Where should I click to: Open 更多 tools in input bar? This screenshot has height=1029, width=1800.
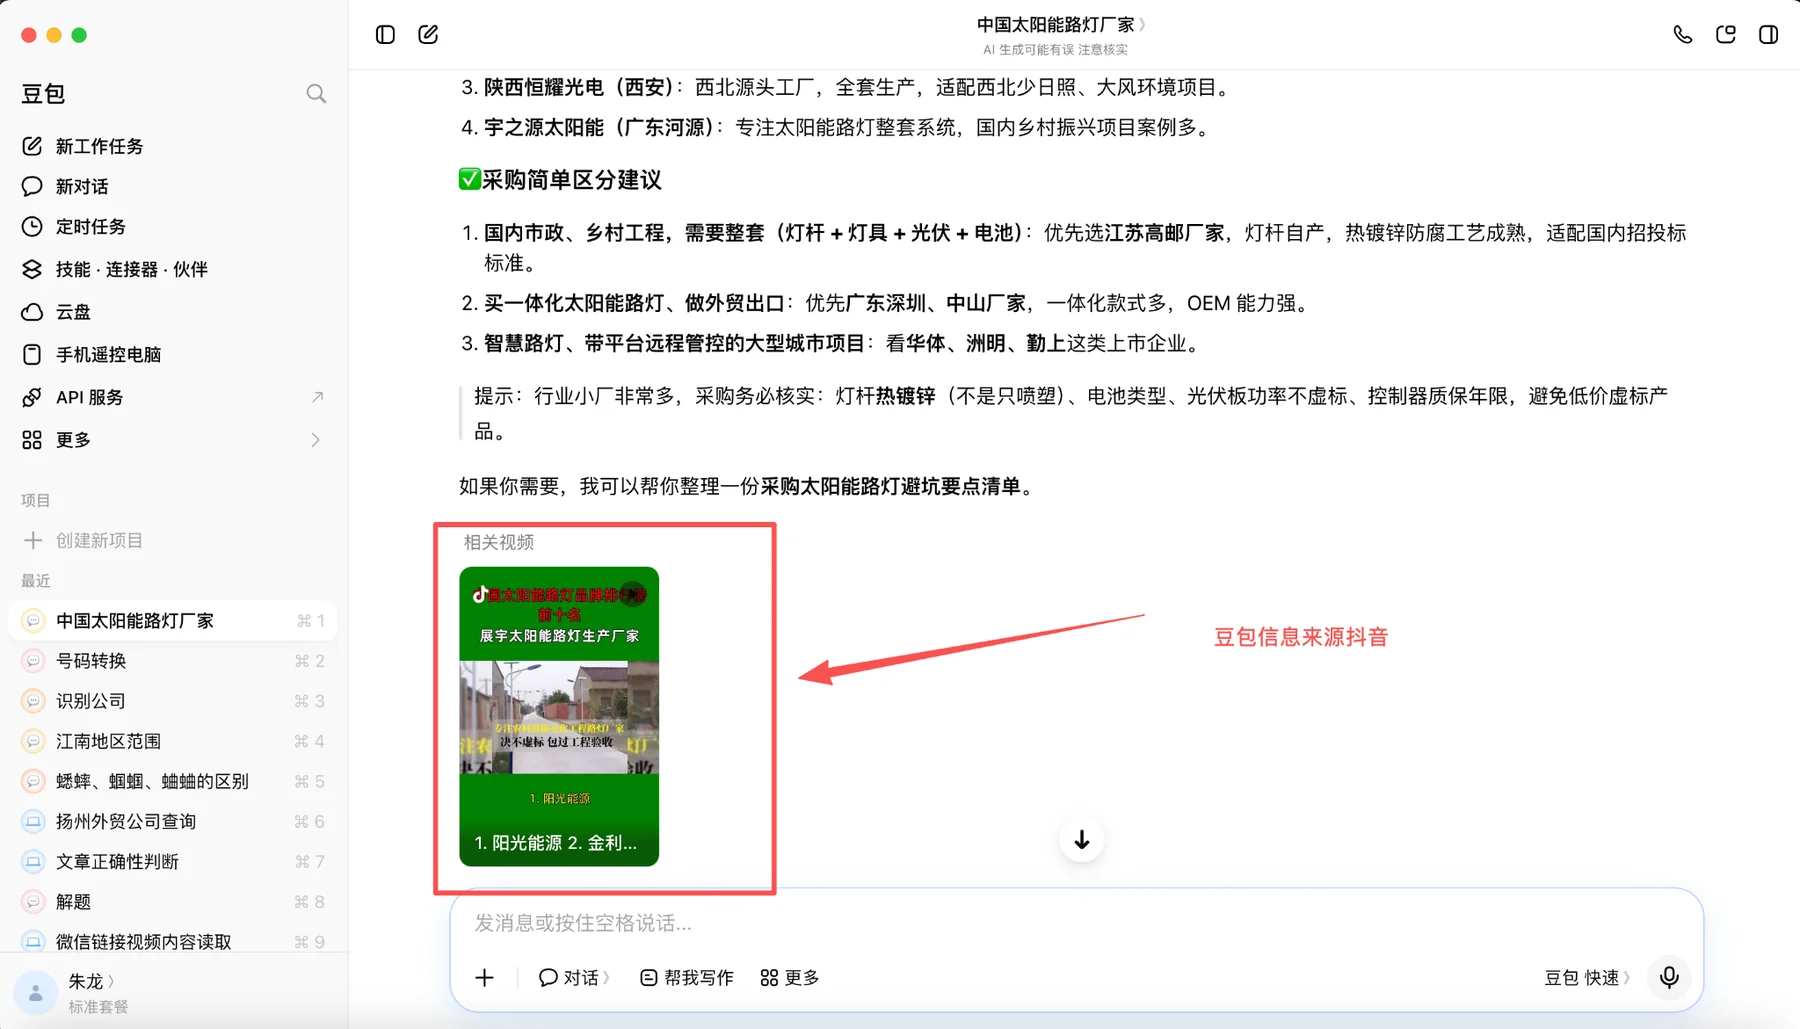tap(789, 977)
